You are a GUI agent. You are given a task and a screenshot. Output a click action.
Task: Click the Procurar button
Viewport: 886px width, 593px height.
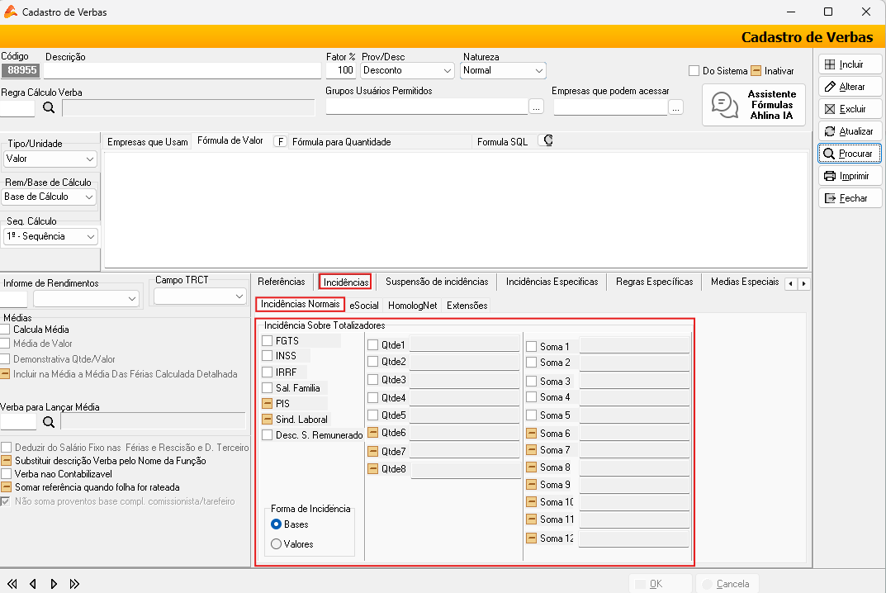click(850, 154)
